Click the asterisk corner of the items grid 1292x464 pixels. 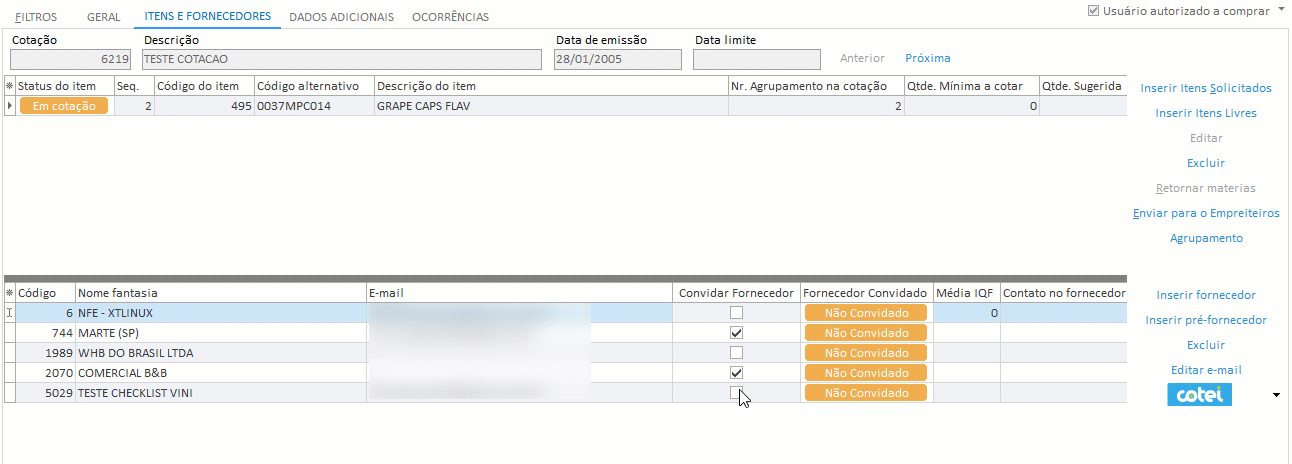(x=10, y=86)
